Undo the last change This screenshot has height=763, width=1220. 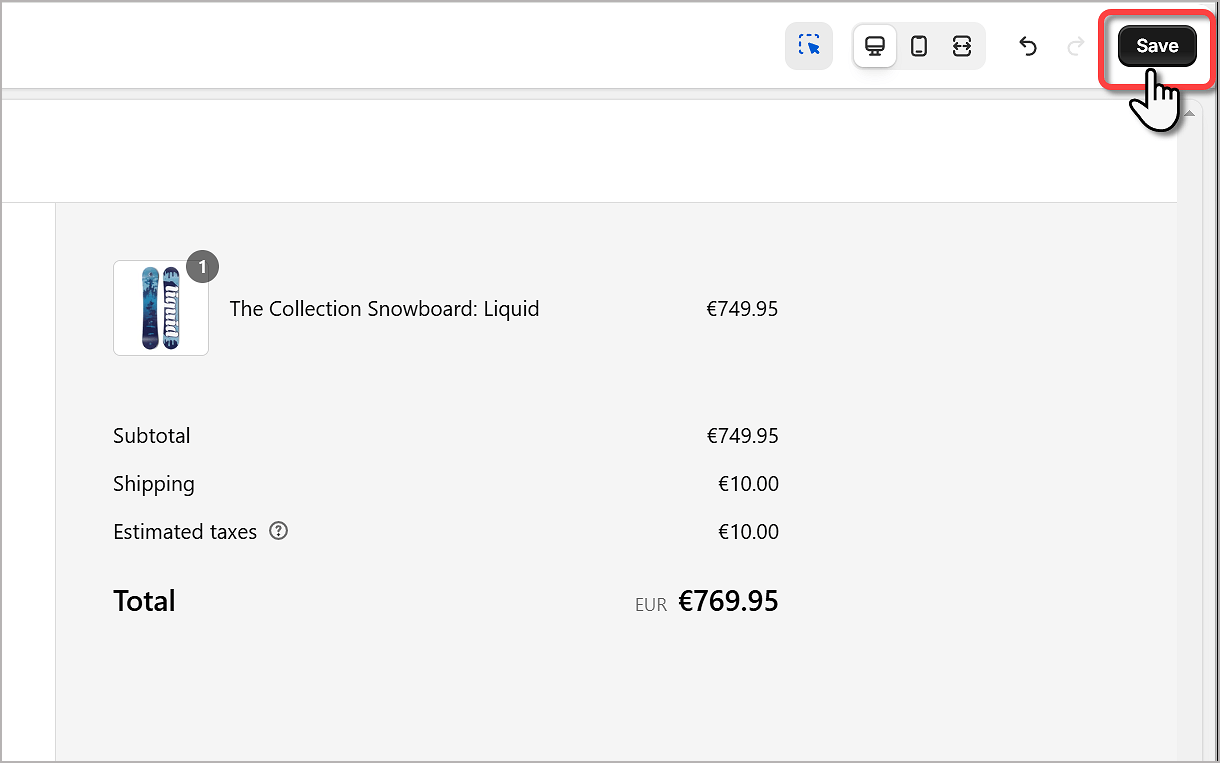(x=1028, y=46)
